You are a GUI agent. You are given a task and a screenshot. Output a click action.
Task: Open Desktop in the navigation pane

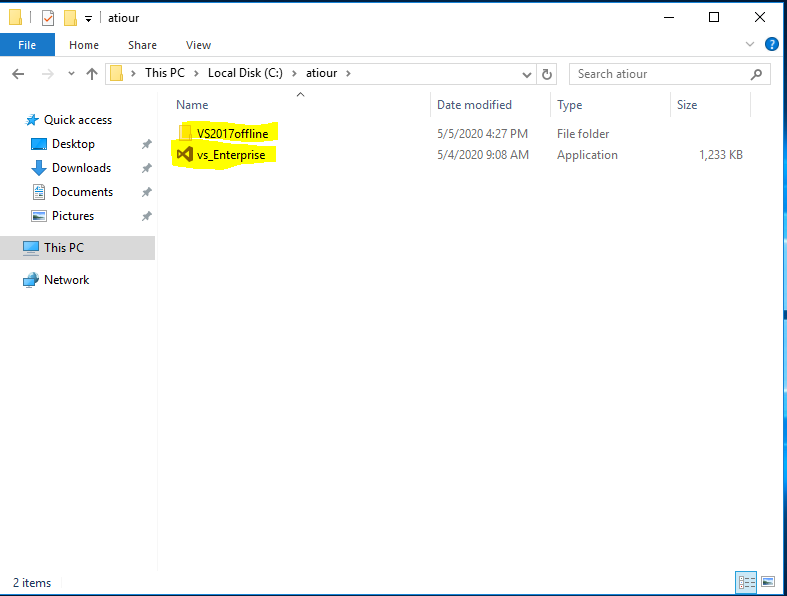click(73, 144)
